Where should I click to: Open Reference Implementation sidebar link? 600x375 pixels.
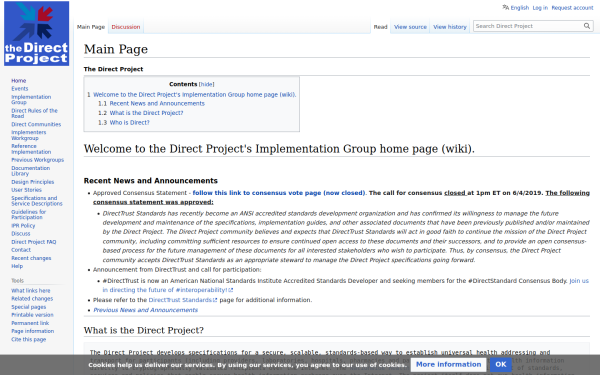[31, 149]
